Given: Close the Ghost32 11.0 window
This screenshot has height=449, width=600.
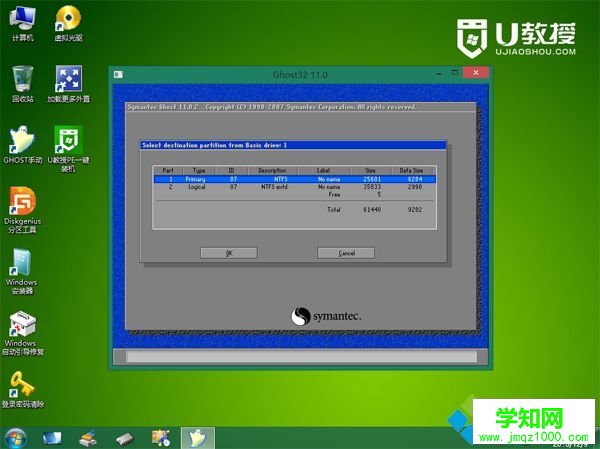Looking at the screenshot, I should click(476, 72).
